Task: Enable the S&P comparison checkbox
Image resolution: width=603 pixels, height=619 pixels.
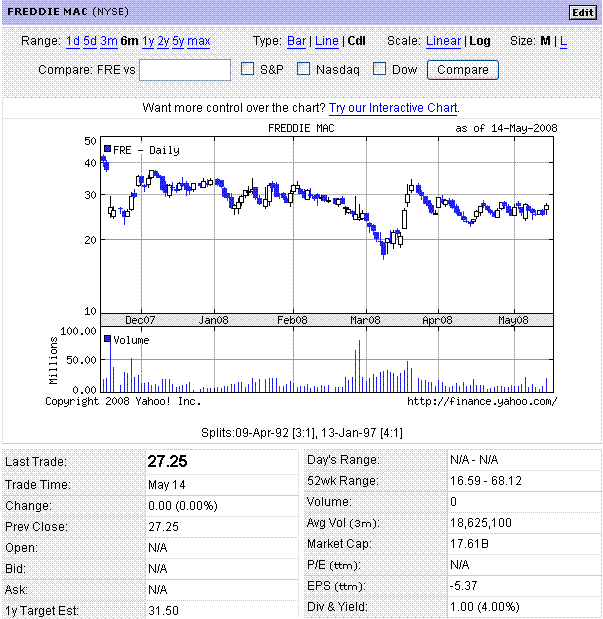Action: click(x=249, y=70)
